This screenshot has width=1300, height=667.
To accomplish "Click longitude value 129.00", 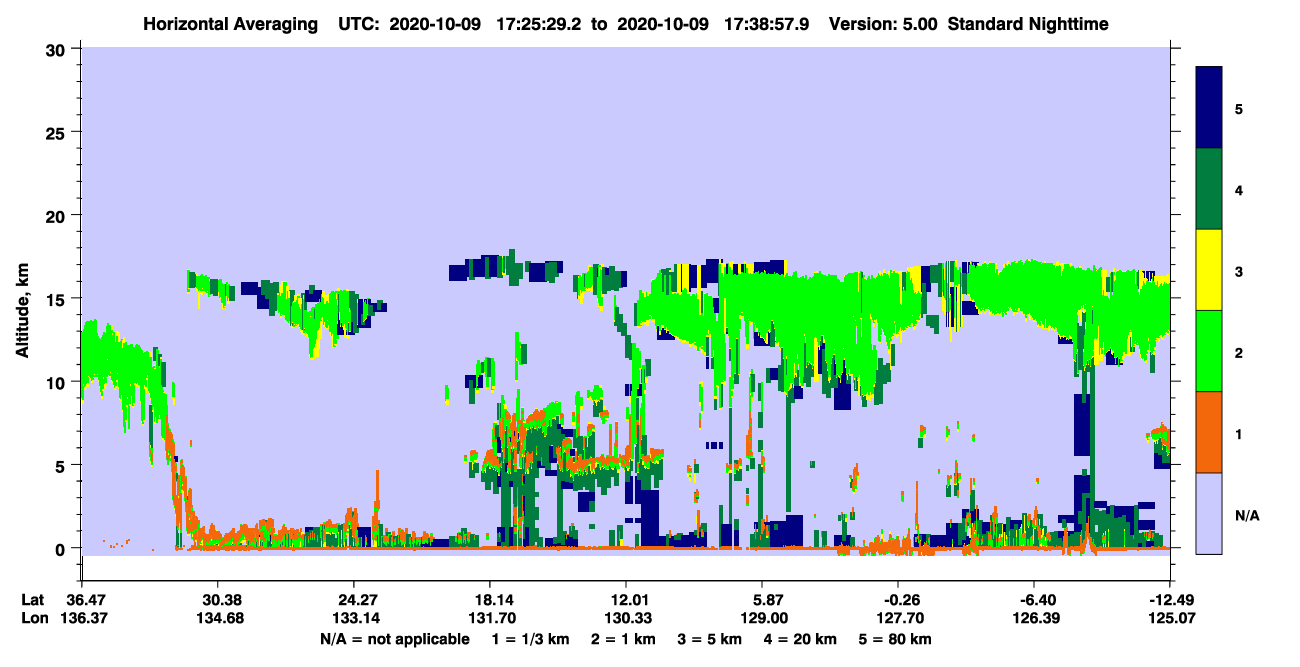I will tap(762, 618).
